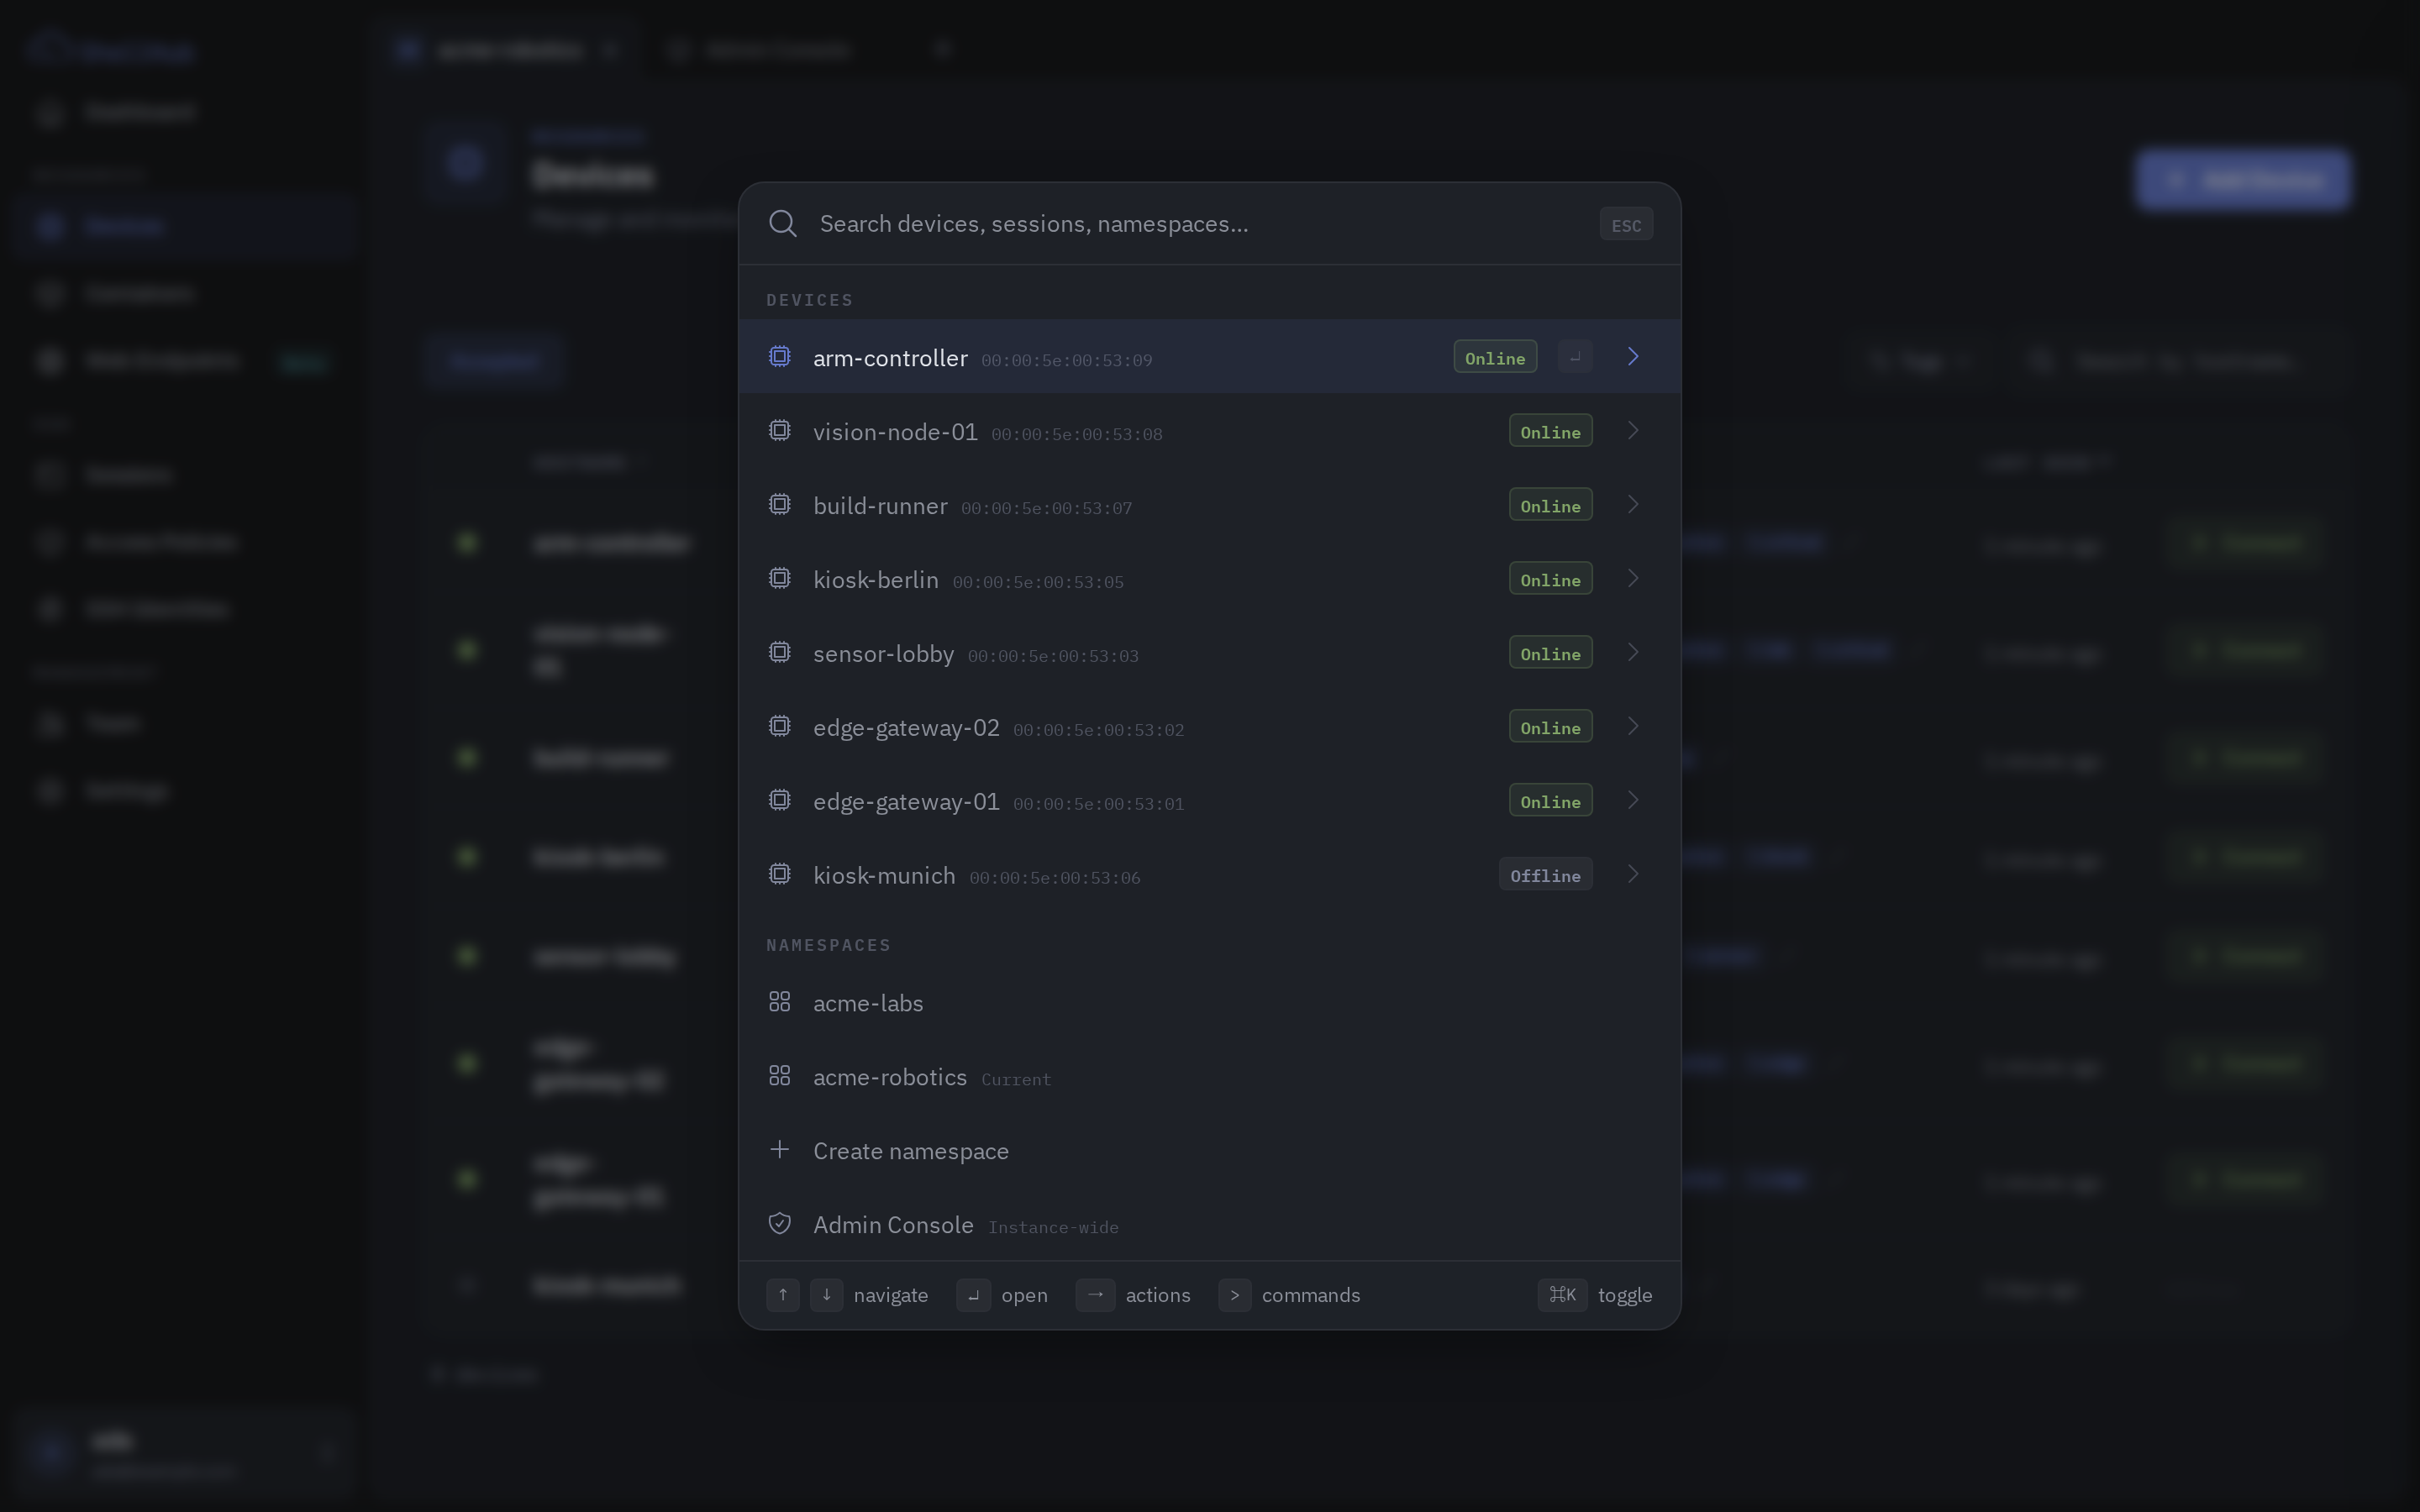Click the plus icon beside Create namespace
The width and height of the screenshot is (2420, 1512).
tap(780, 1150)
